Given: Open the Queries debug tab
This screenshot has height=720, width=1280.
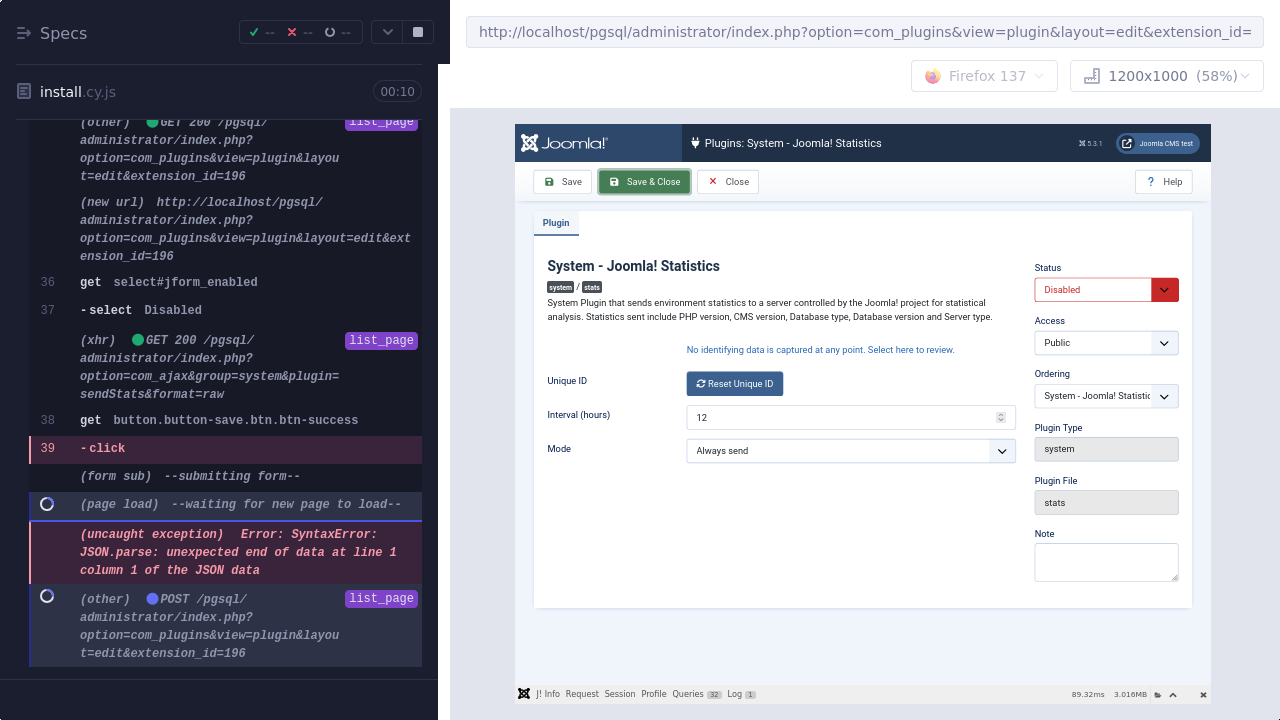Looking at the screenshot, I should coord(697,694).
